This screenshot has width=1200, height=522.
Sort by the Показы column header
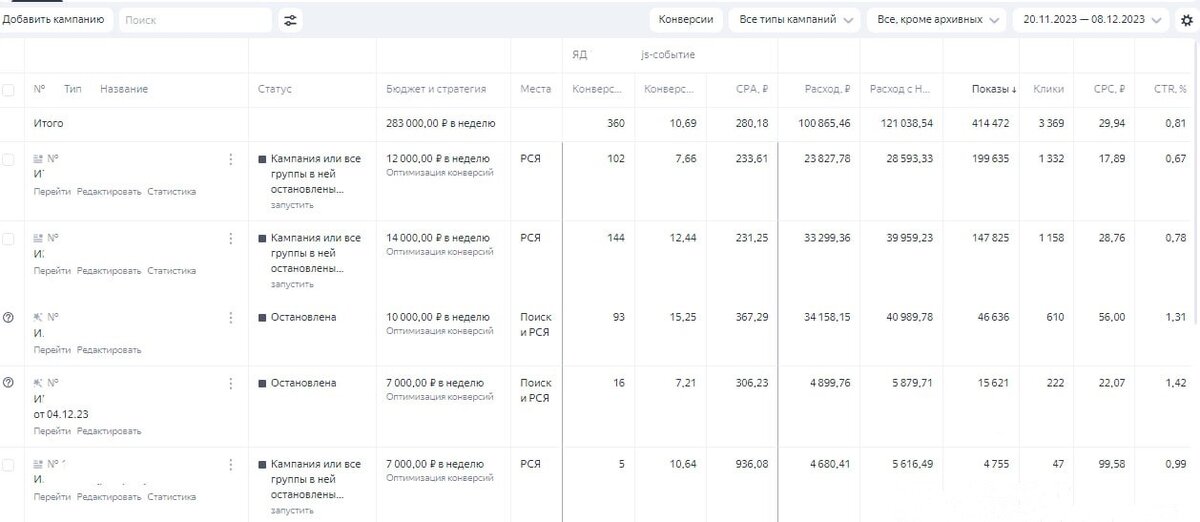(994, 89)
